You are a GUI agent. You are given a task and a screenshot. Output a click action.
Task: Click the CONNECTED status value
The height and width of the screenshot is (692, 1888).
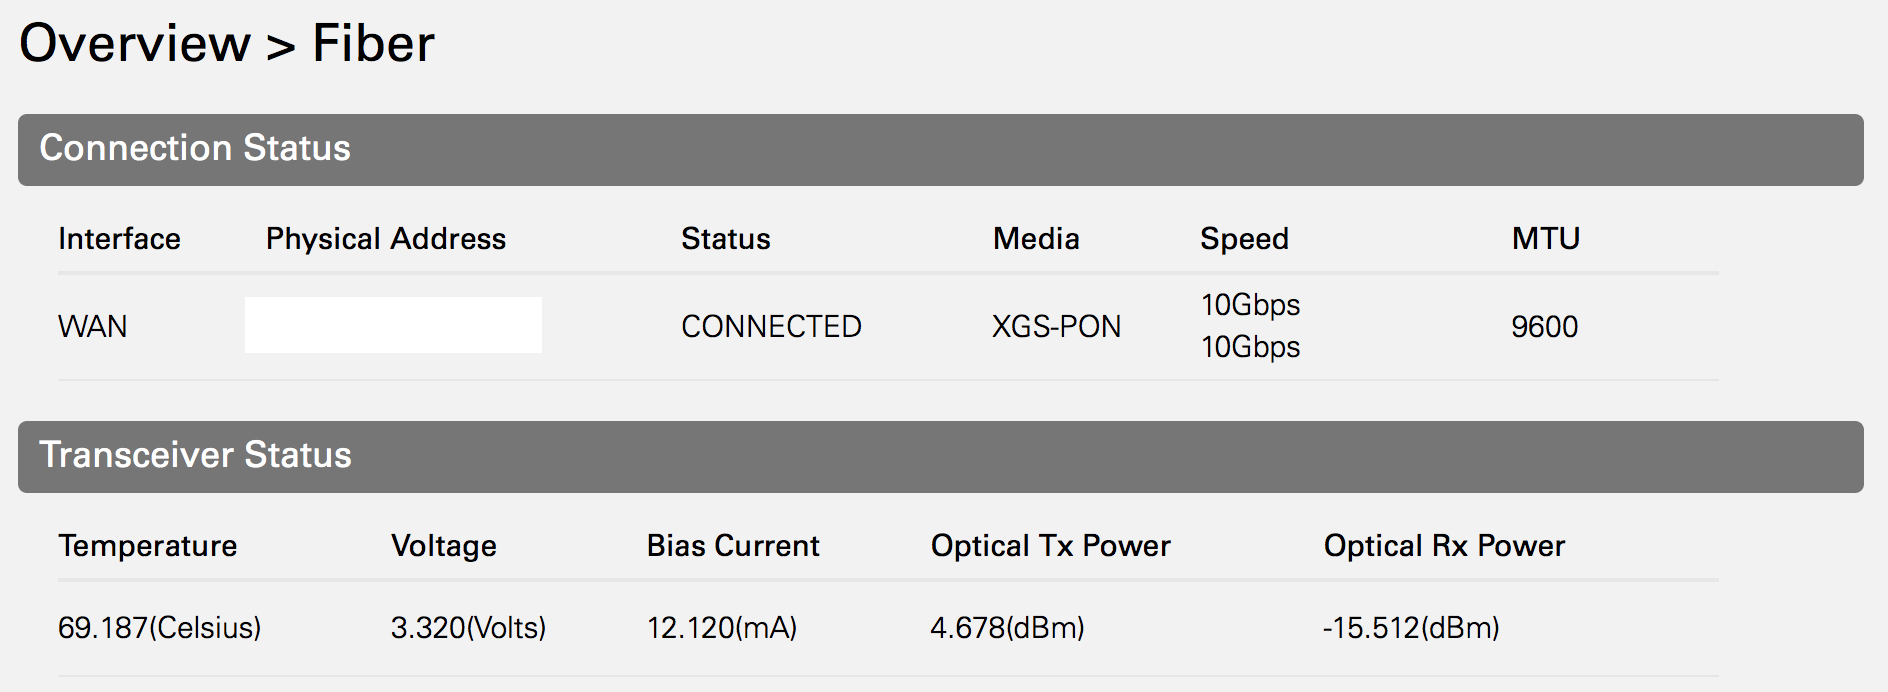(771, 327)
